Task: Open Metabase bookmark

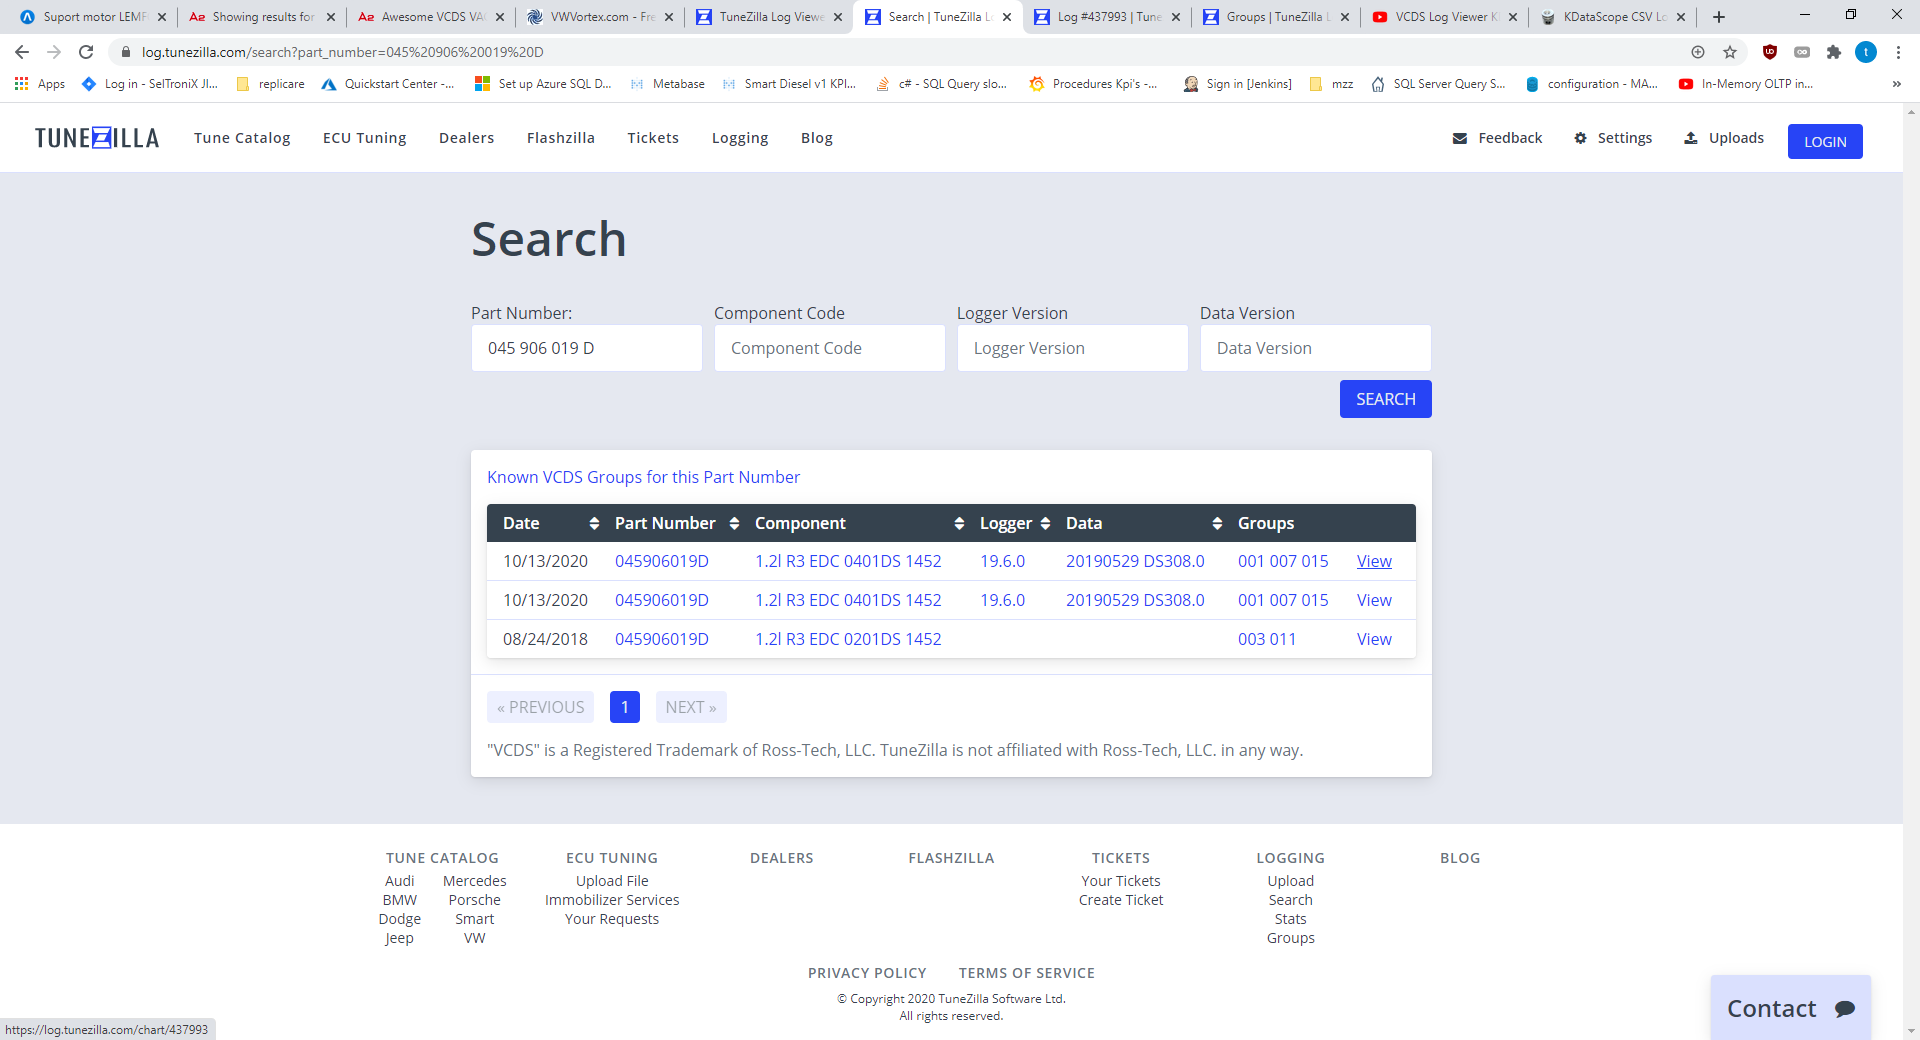Action: tap(668, 84)
